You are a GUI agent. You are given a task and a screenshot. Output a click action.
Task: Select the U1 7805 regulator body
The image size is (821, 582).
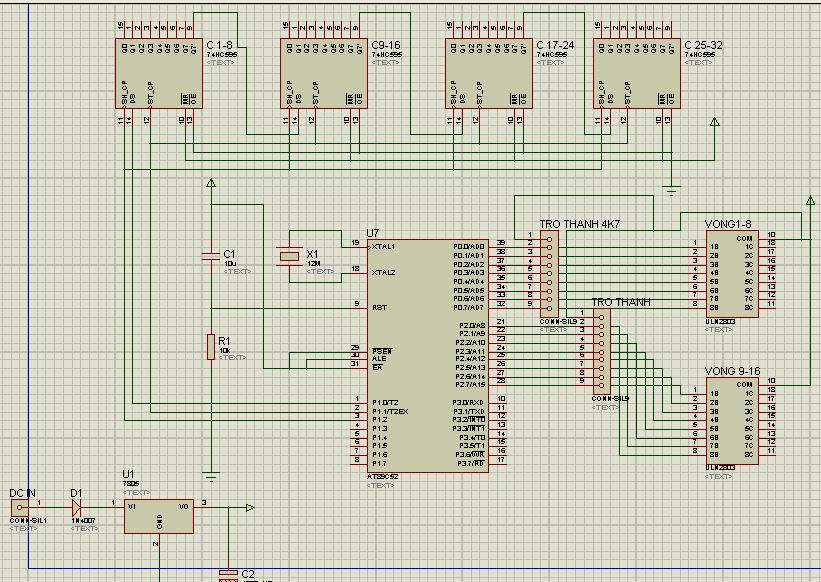[159, 516]
